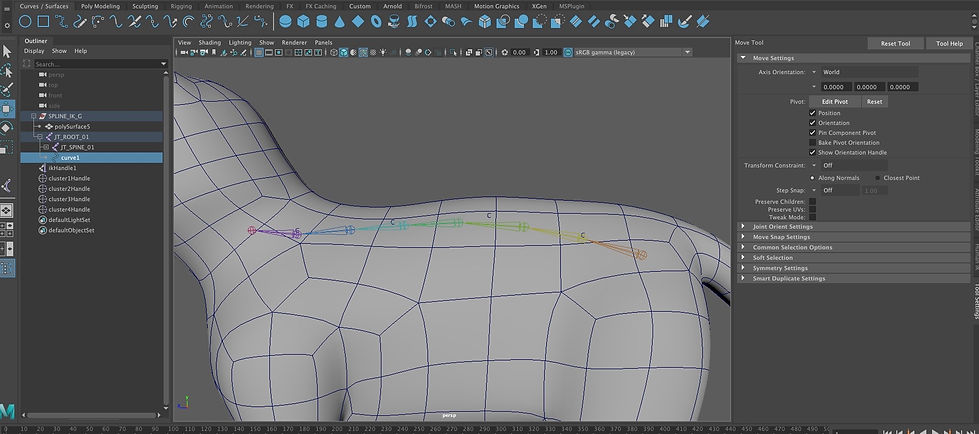
Task: Open the viewport Panels menu
Action: [x=323, y=42]
